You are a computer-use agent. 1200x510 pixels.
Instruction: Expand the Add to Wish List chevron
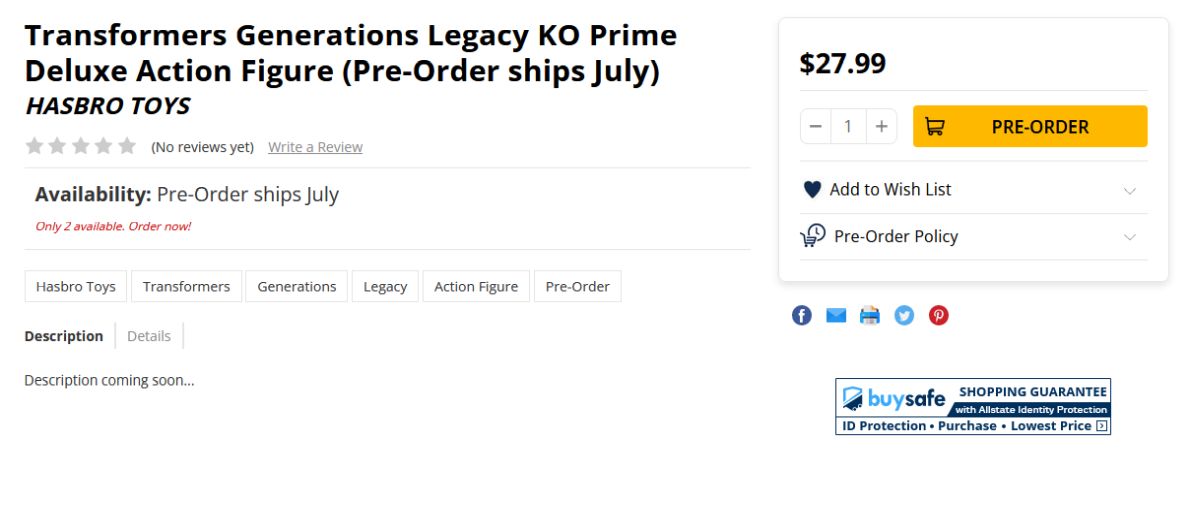[1130, 190]
